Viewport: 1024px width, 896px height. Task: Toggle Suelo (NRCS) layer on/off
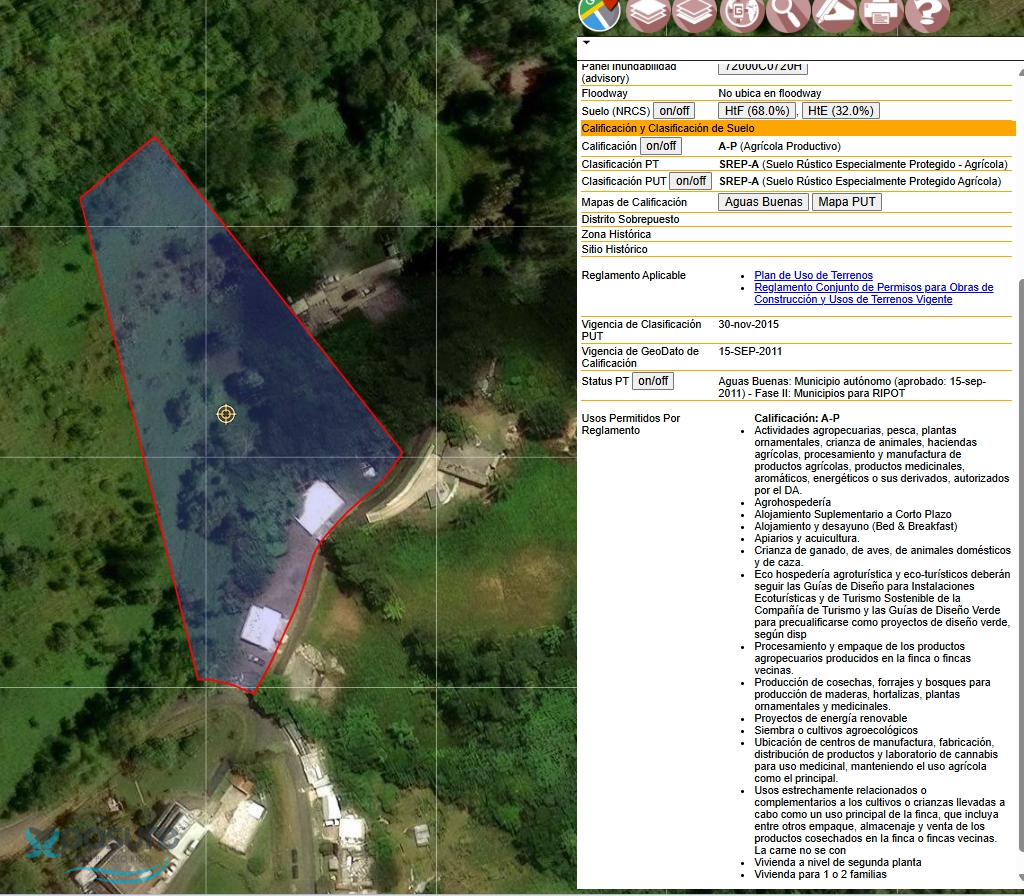click(x=675, y=111)
